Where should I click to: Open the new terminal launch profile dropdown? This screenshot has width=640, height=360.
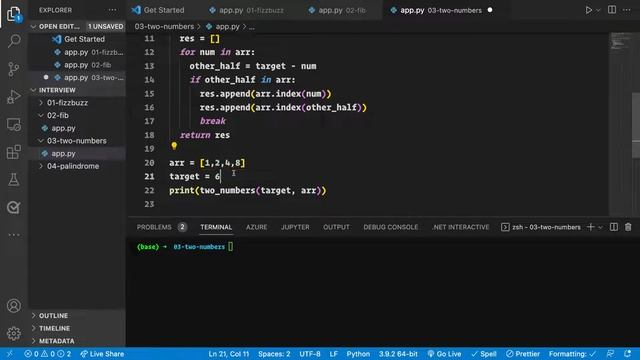(600, 227)
